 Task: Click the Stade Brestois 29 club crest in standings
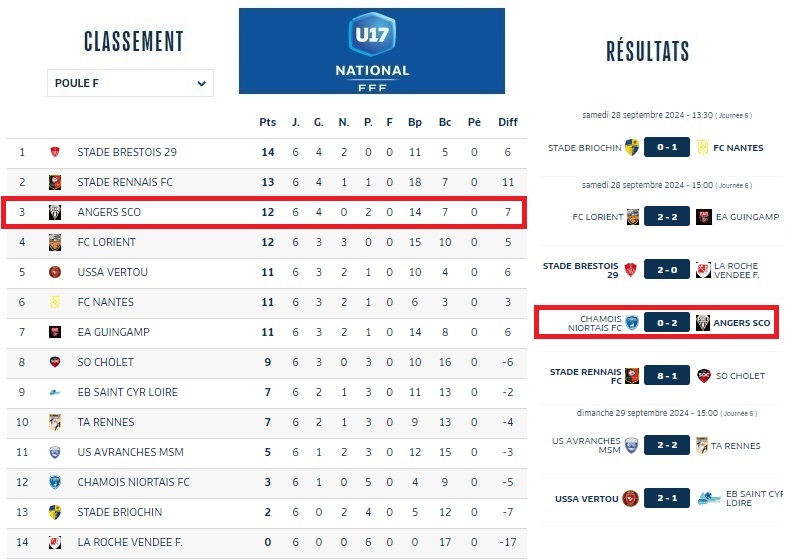(x=55, y=152)
